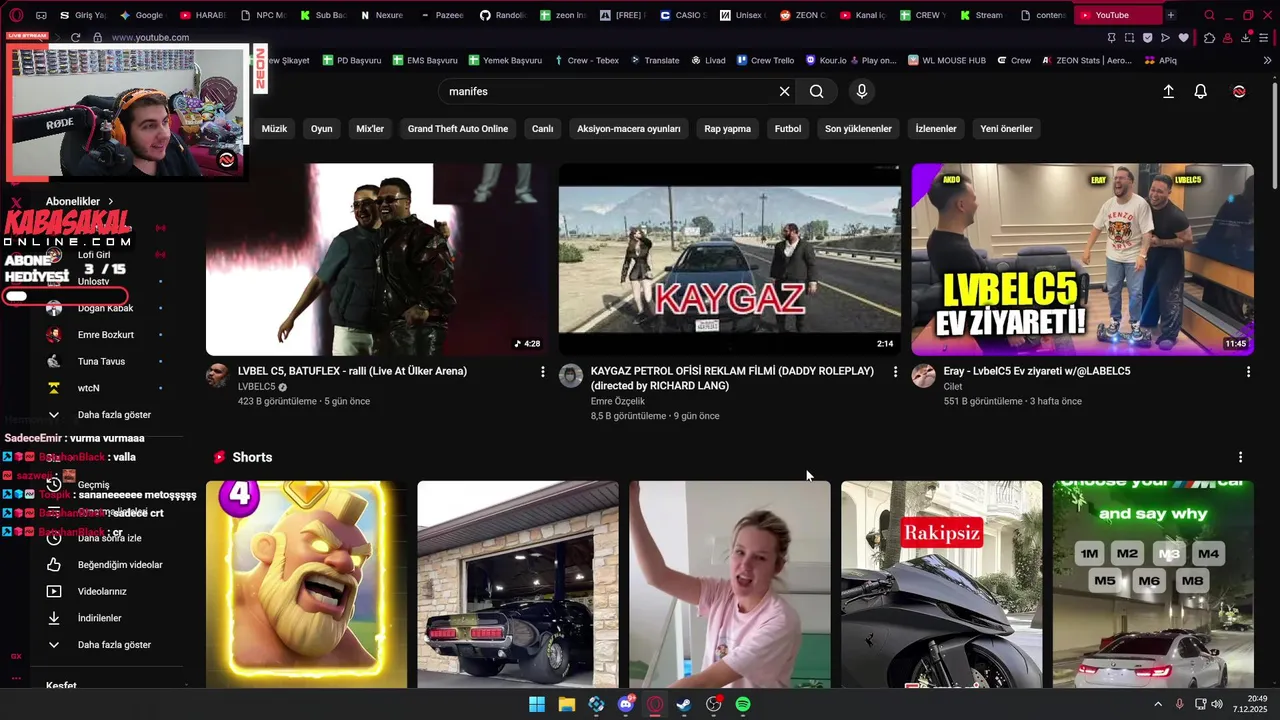Start voice search with the microphone icon

click(x=862, y=91)
